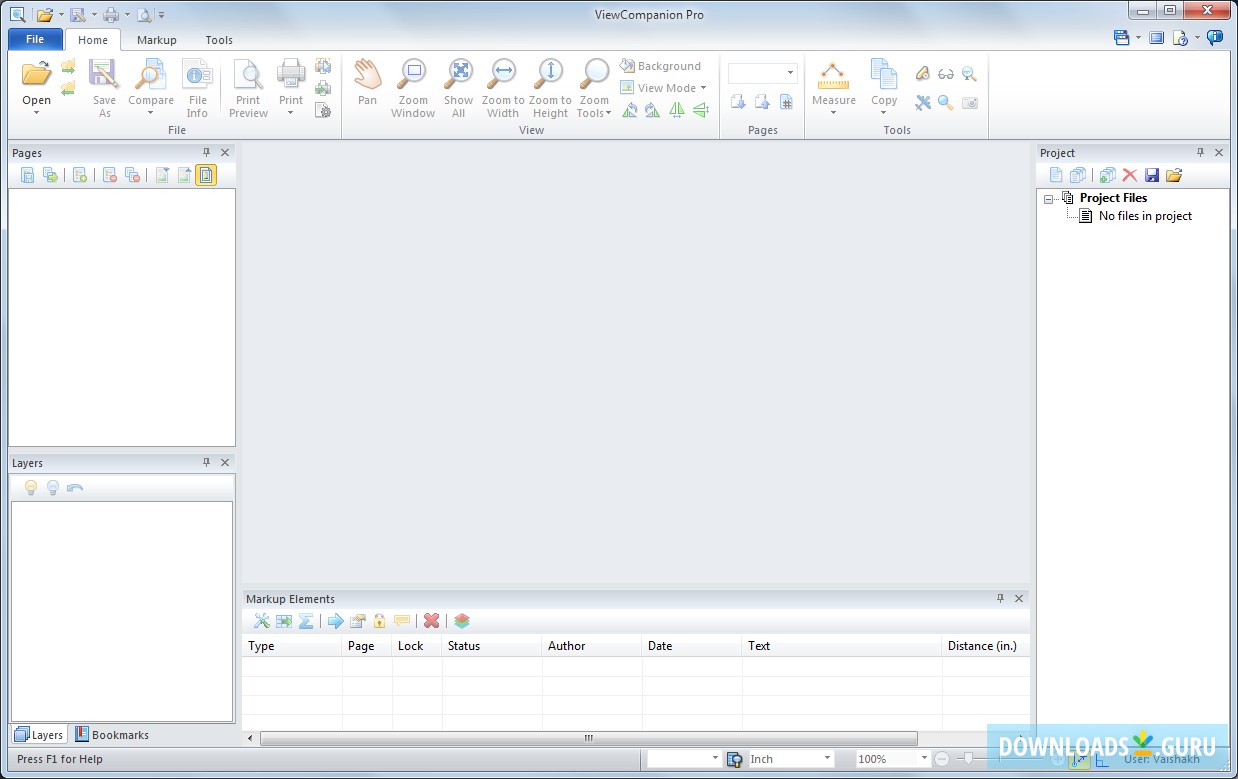Choose Zoom to Height
This screenshot has width=1238, height=779.
550,88
